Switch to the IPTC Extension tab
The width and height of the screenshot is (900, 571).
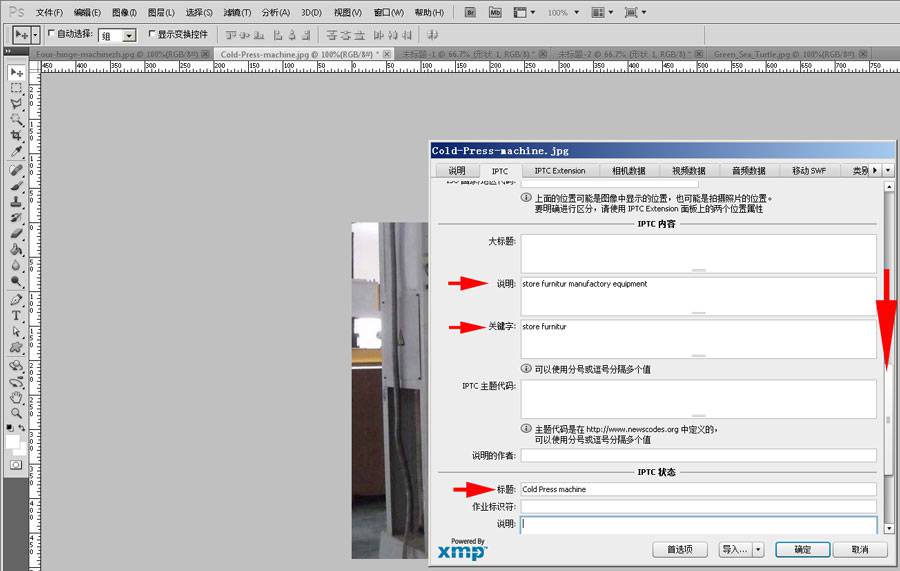560,171
